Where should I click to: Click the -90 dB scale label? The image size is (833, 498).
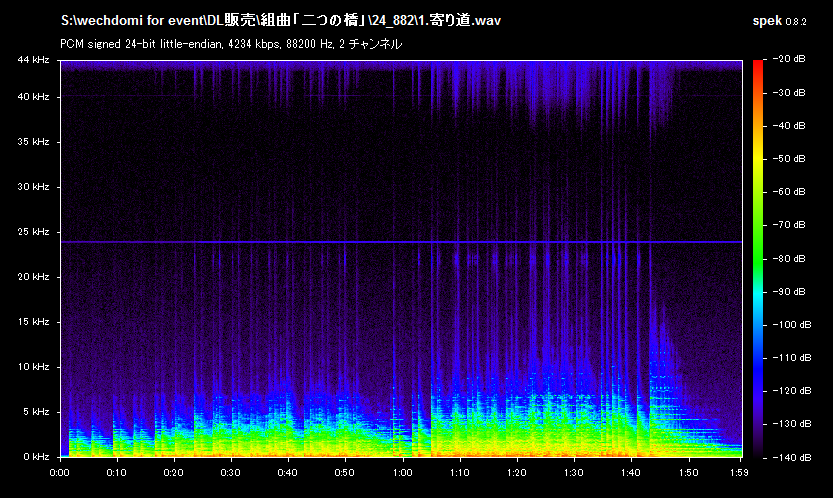(788, 292)
